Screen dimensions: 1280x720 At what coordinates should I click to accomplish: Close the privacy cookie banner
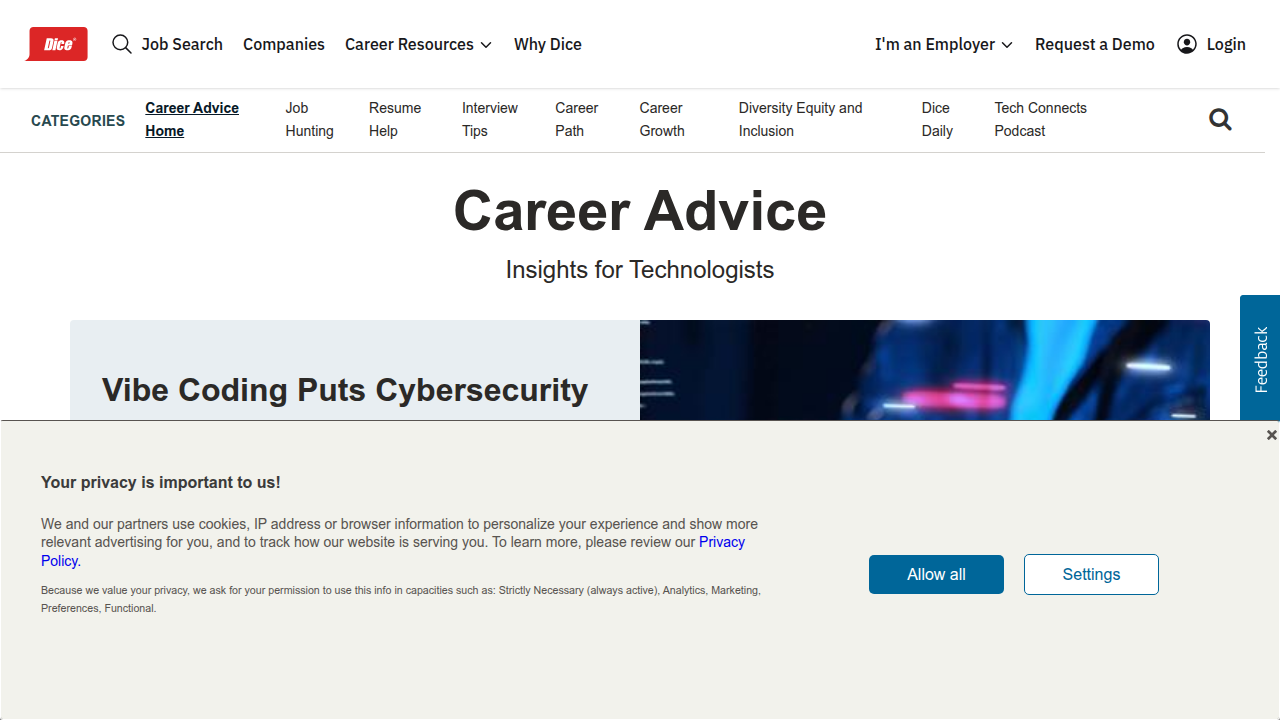[x=1271, y=435]
